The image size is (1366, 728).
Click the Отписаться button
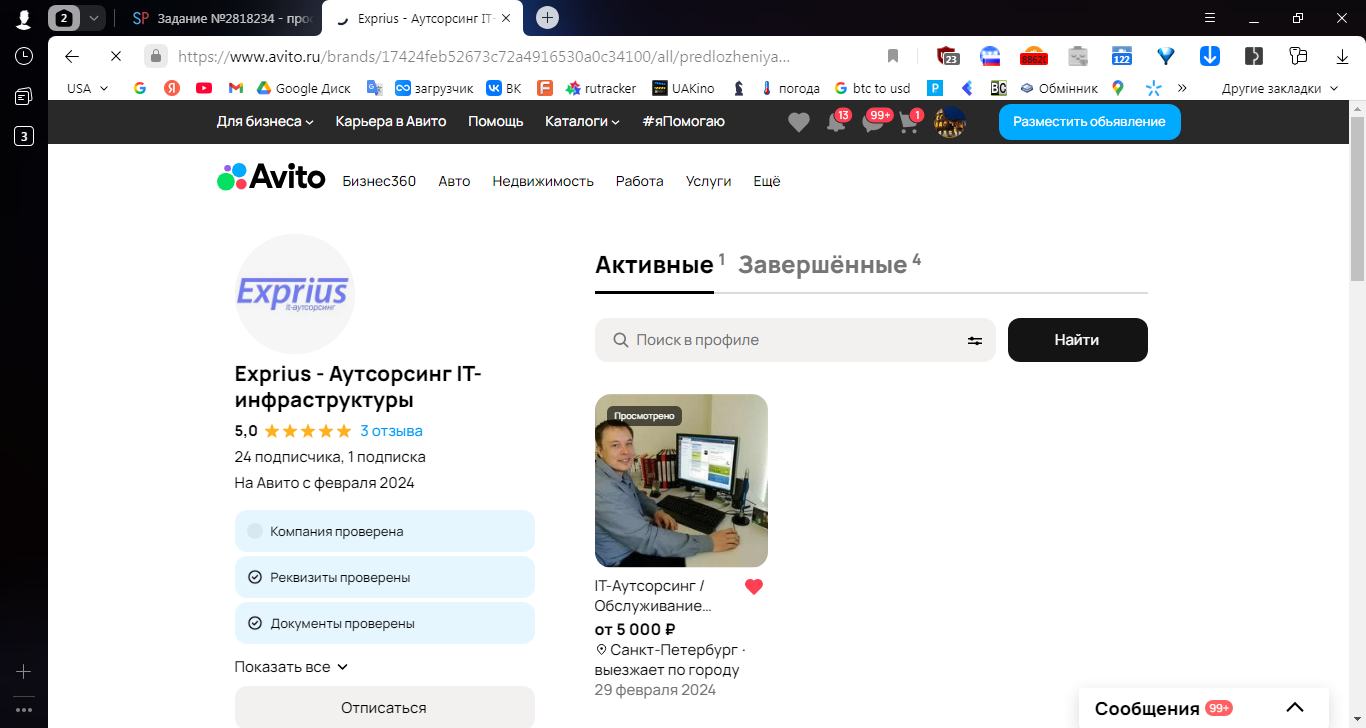[x=385, y=707]
